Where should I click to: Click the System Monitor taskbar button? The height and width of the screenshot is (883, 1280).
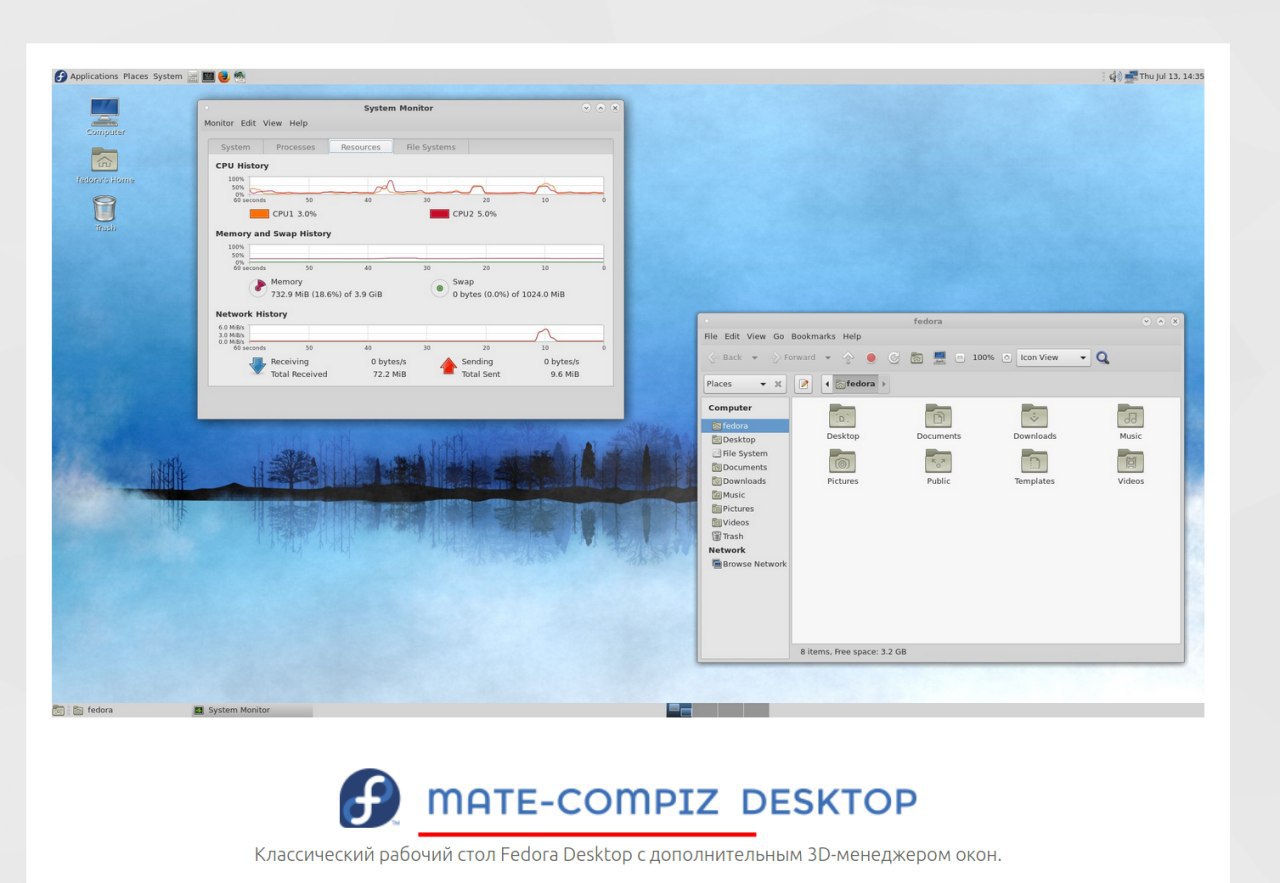pyautogui.click(x=252, y=710)
